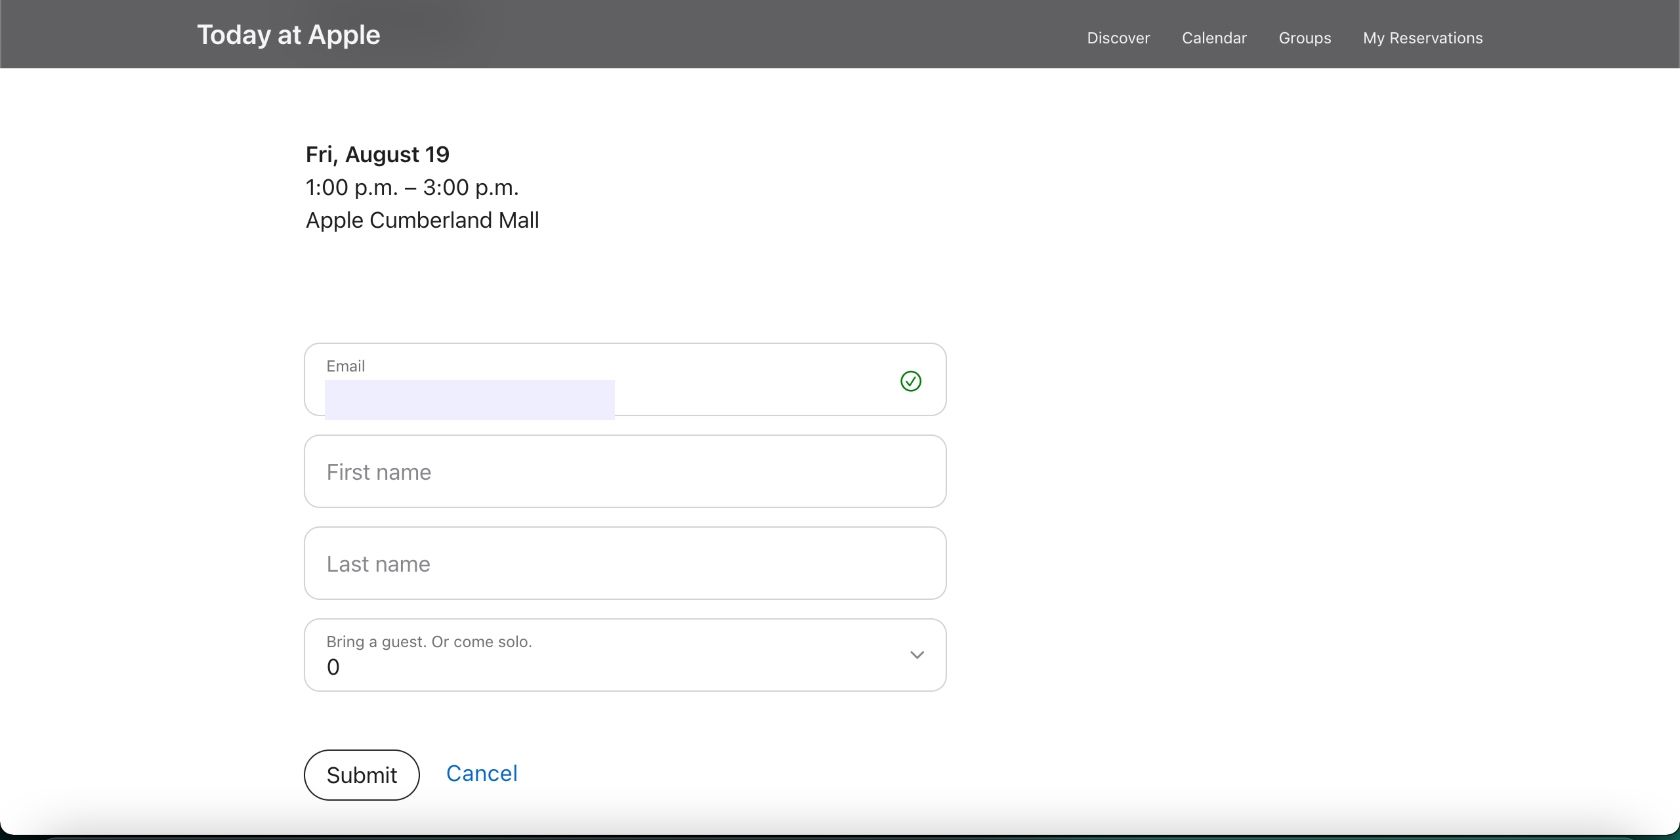This screenshot has height=840, width=1680.
Task: Click the 'Bring a guest. Or come solo.' label
Action: (x=429, y=642)
